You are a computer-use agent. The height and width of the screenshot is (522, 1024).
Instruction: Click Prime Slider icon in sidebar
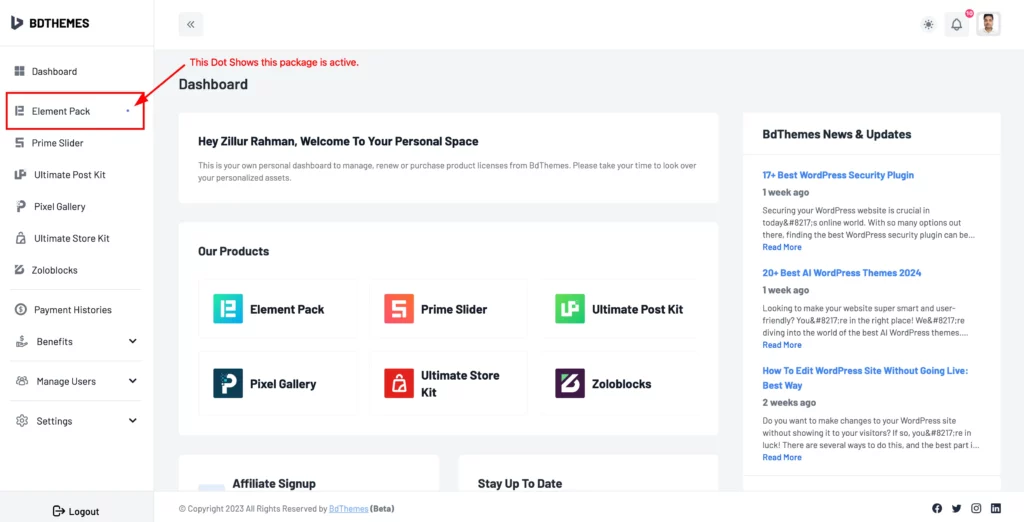pos(20,143)
